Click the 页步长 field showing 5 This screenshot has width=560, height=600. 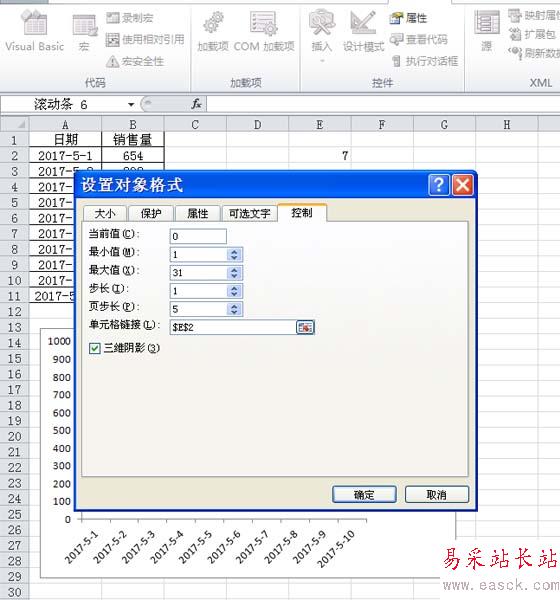point(199,309)
